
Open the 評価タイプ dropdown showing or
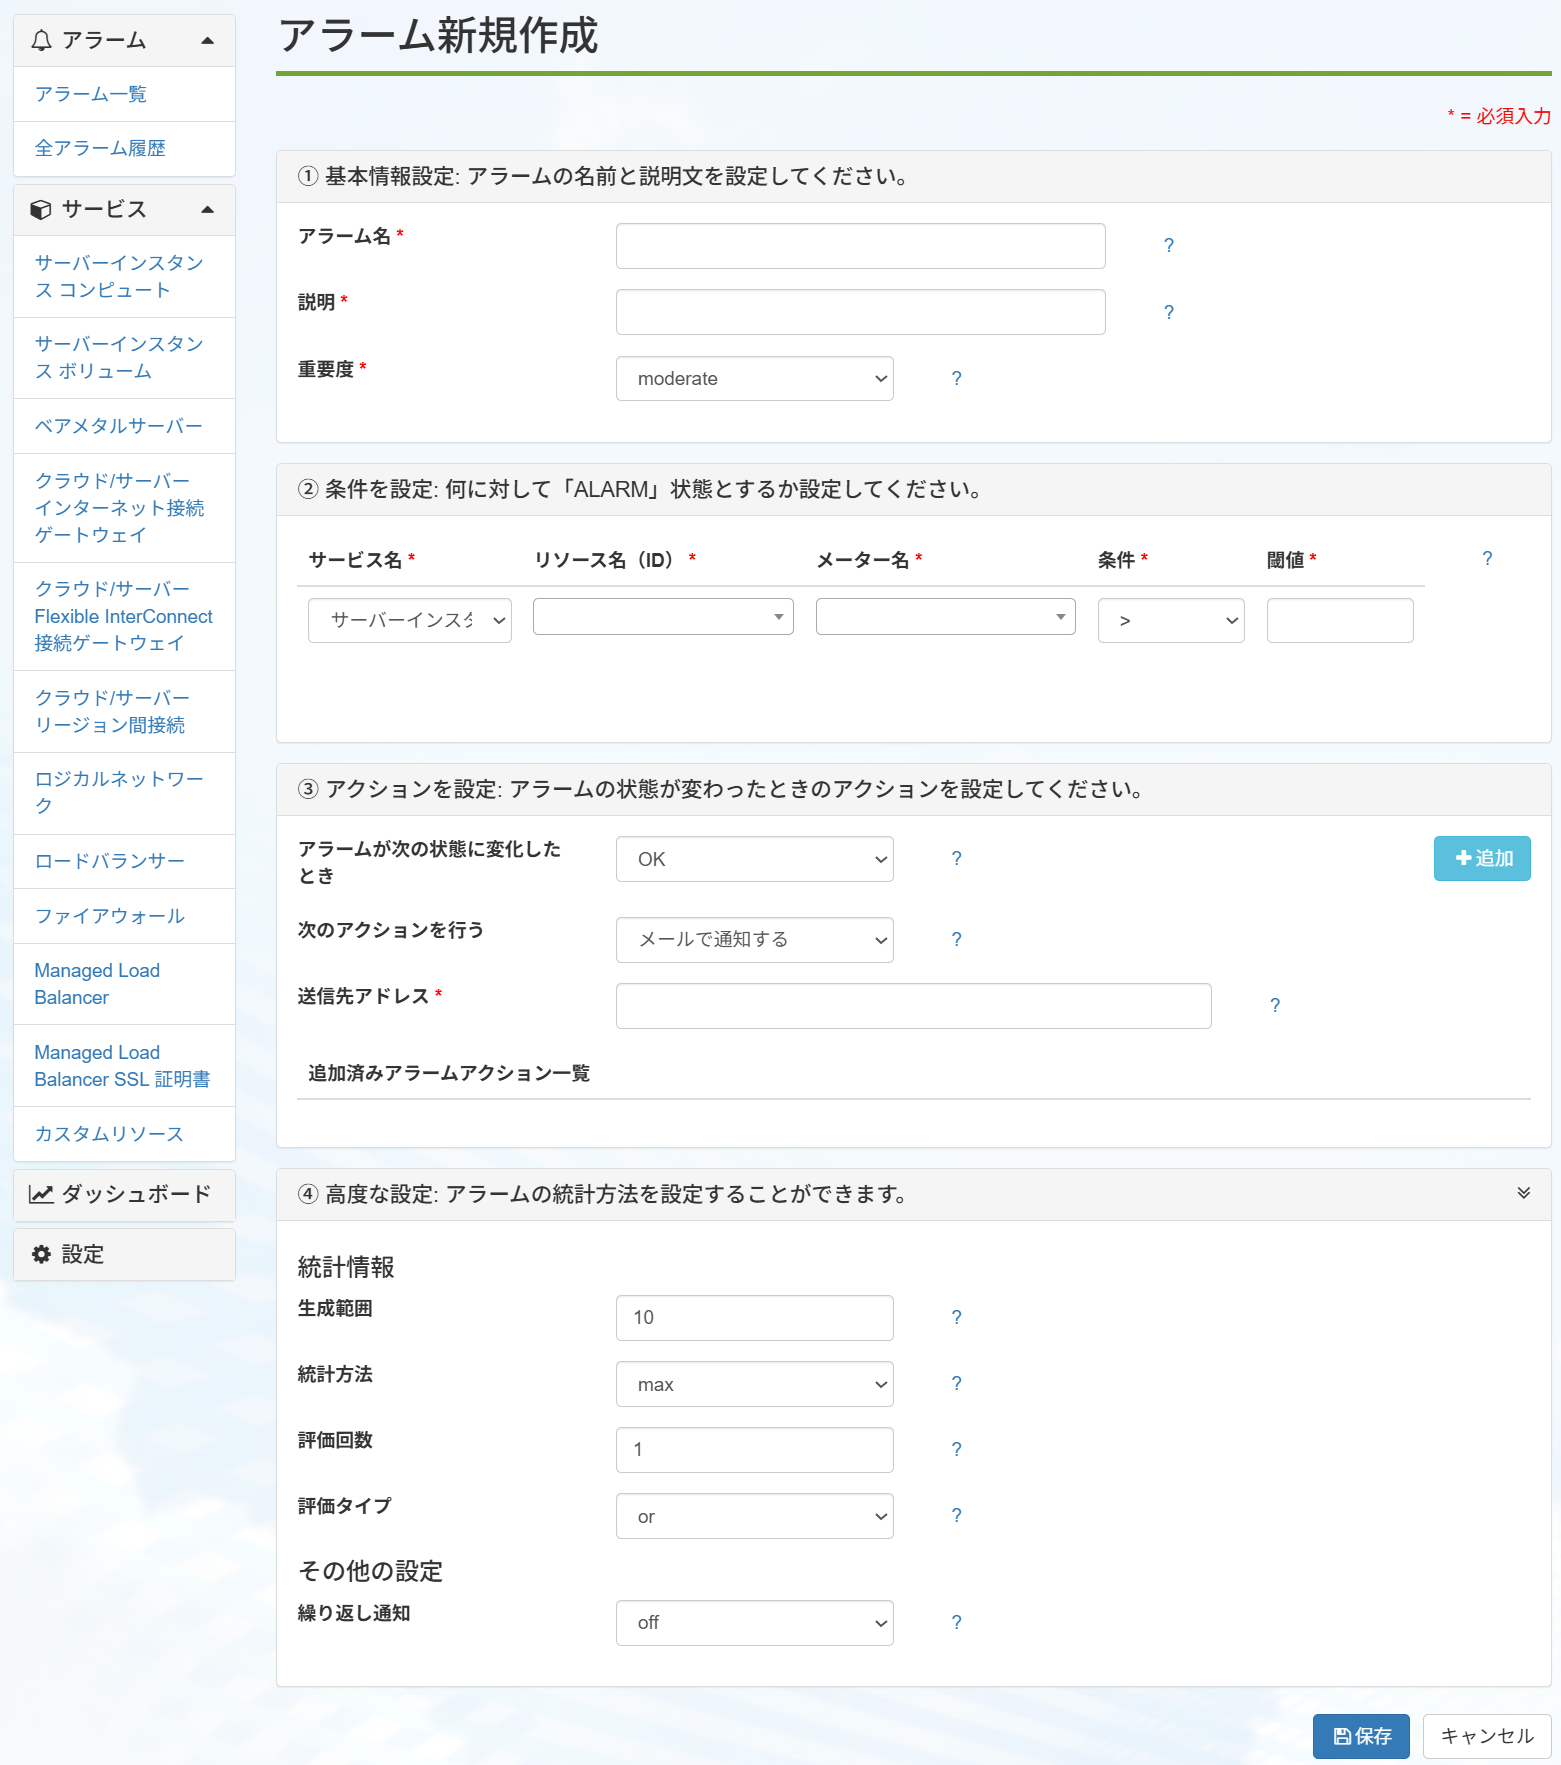[x=754, y=1517]
